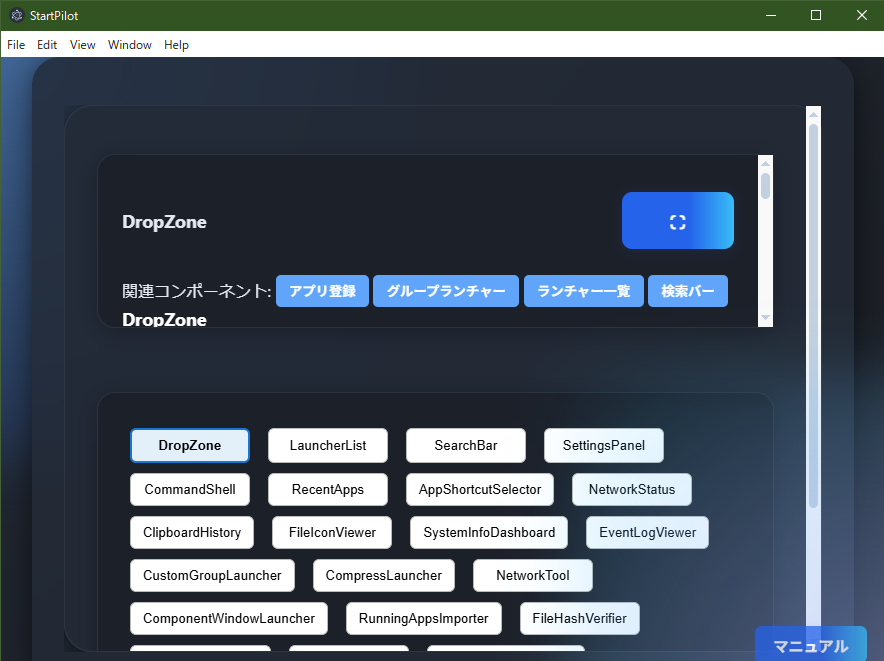Click the StartPilot logo in the title bar
Screen dimensions: 884x661
coord(15,15)
